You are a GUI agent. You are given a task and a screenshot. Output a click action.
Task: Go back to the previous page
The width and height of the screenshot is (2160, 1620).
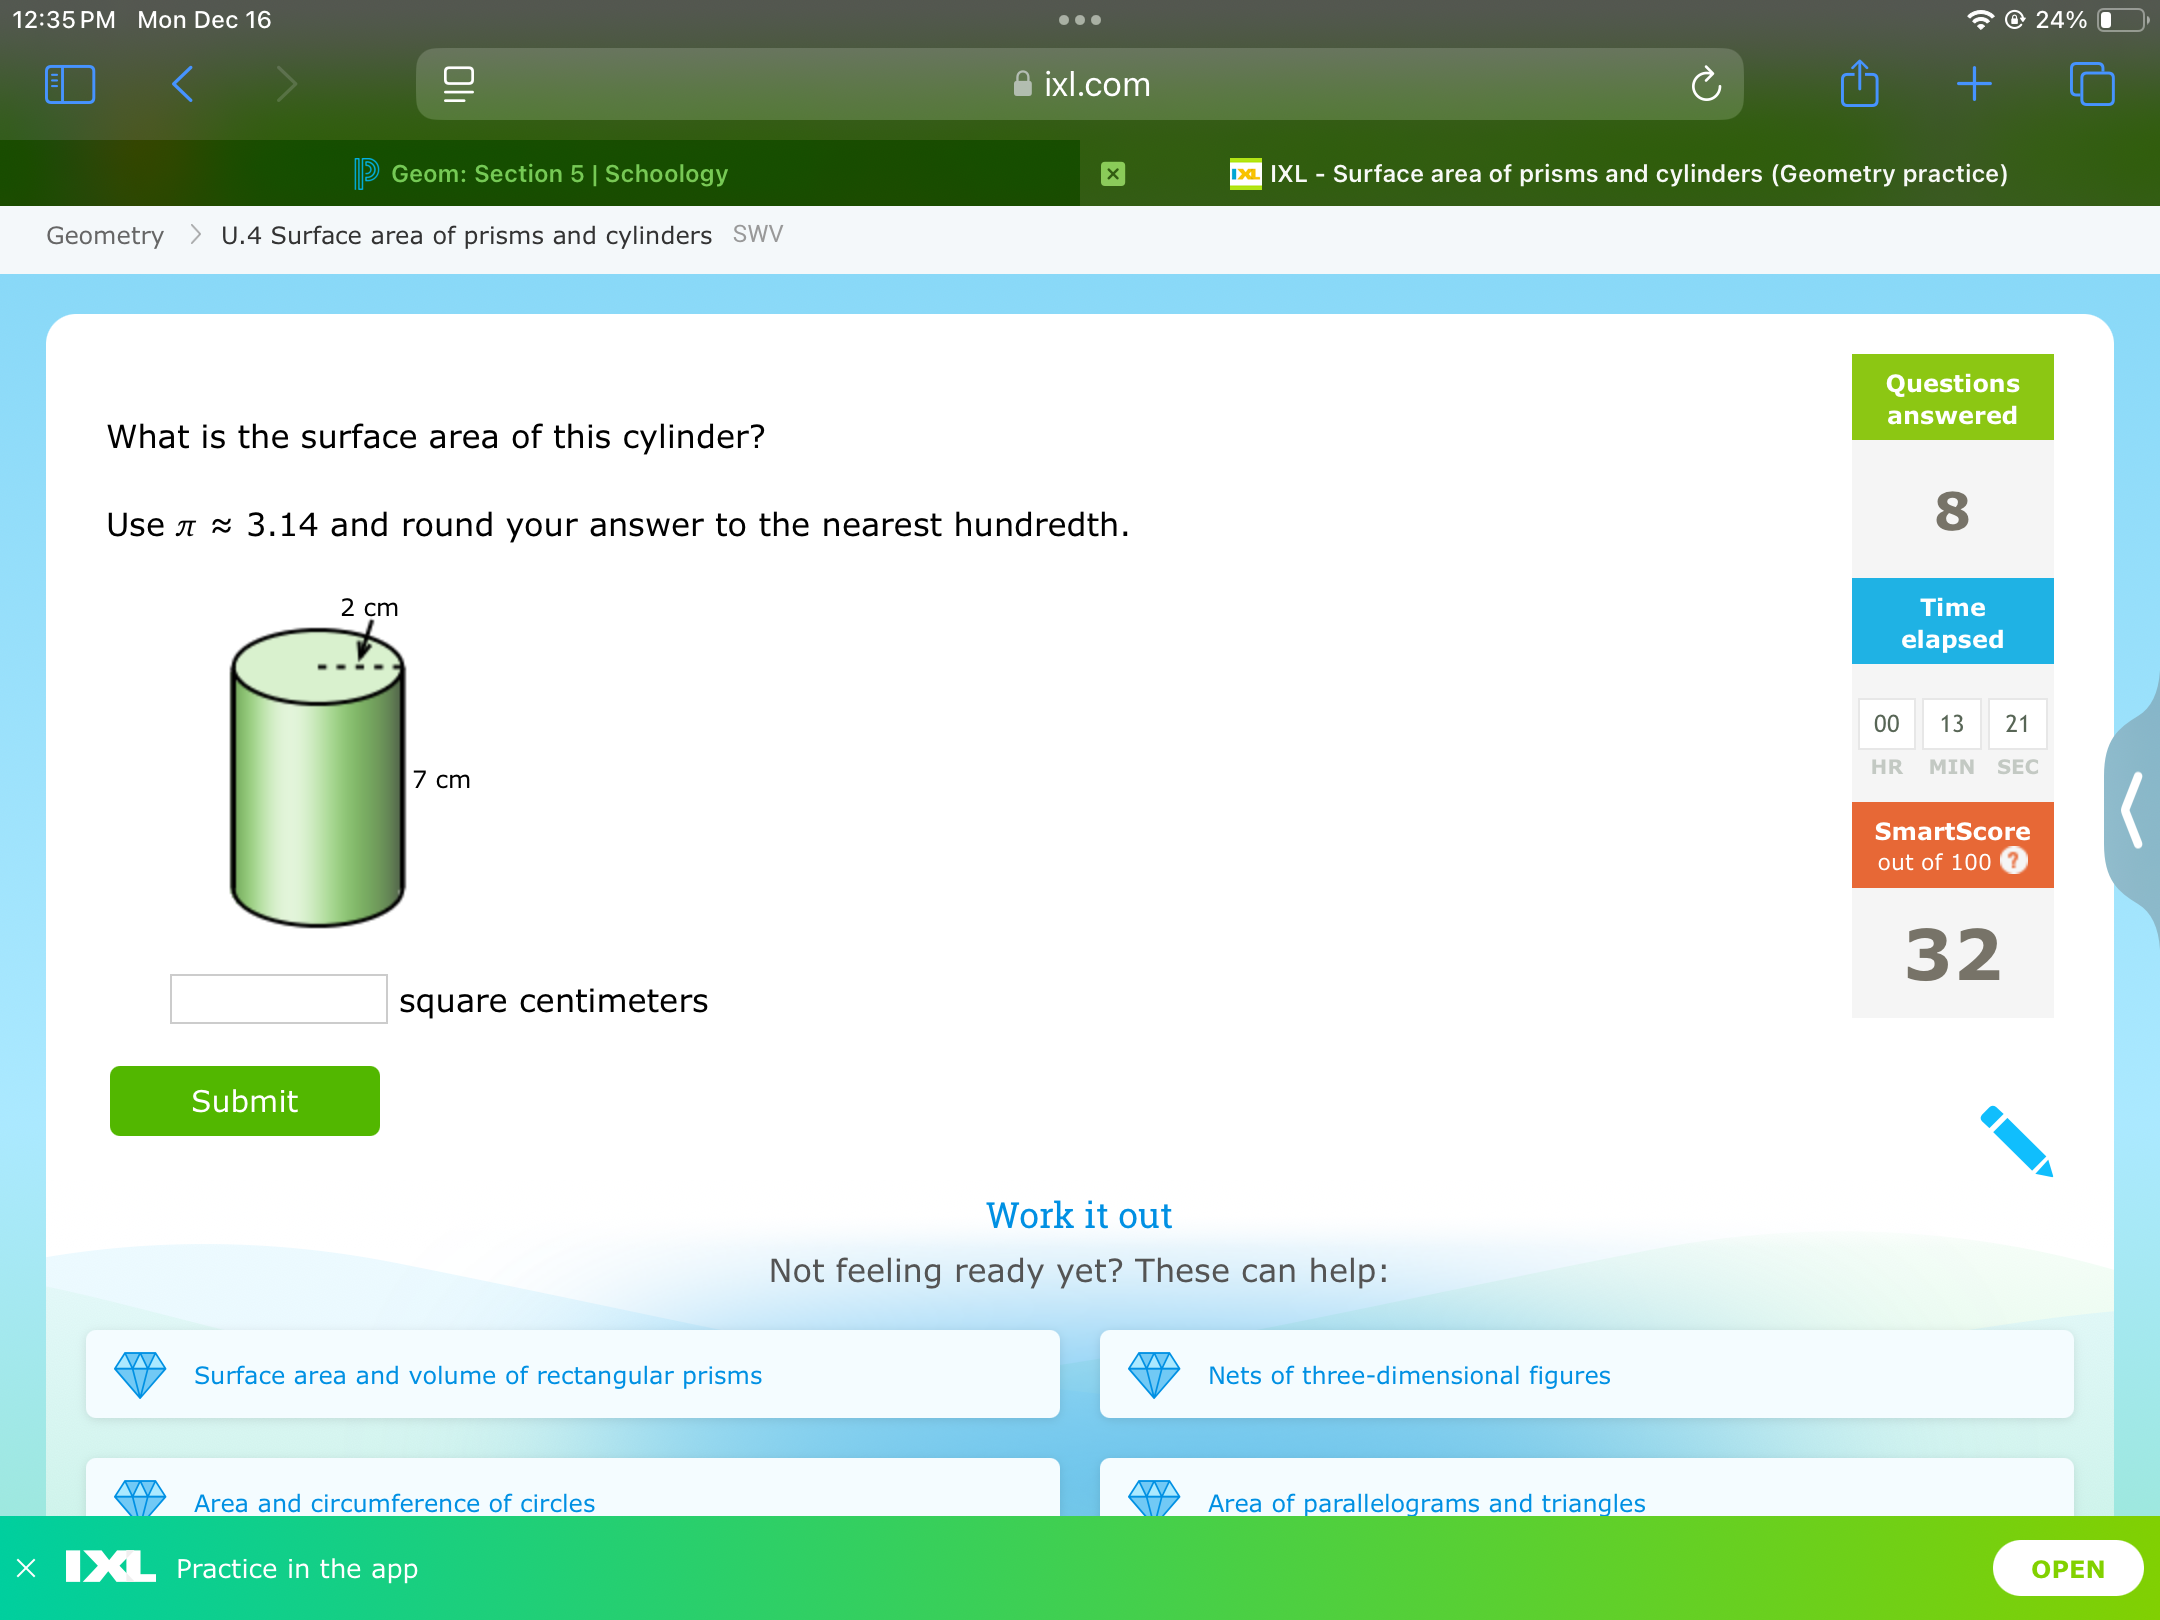183,85
